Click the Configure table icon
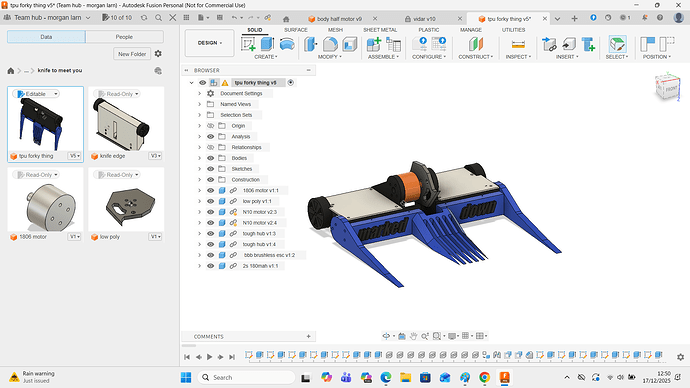 (439, 44)
